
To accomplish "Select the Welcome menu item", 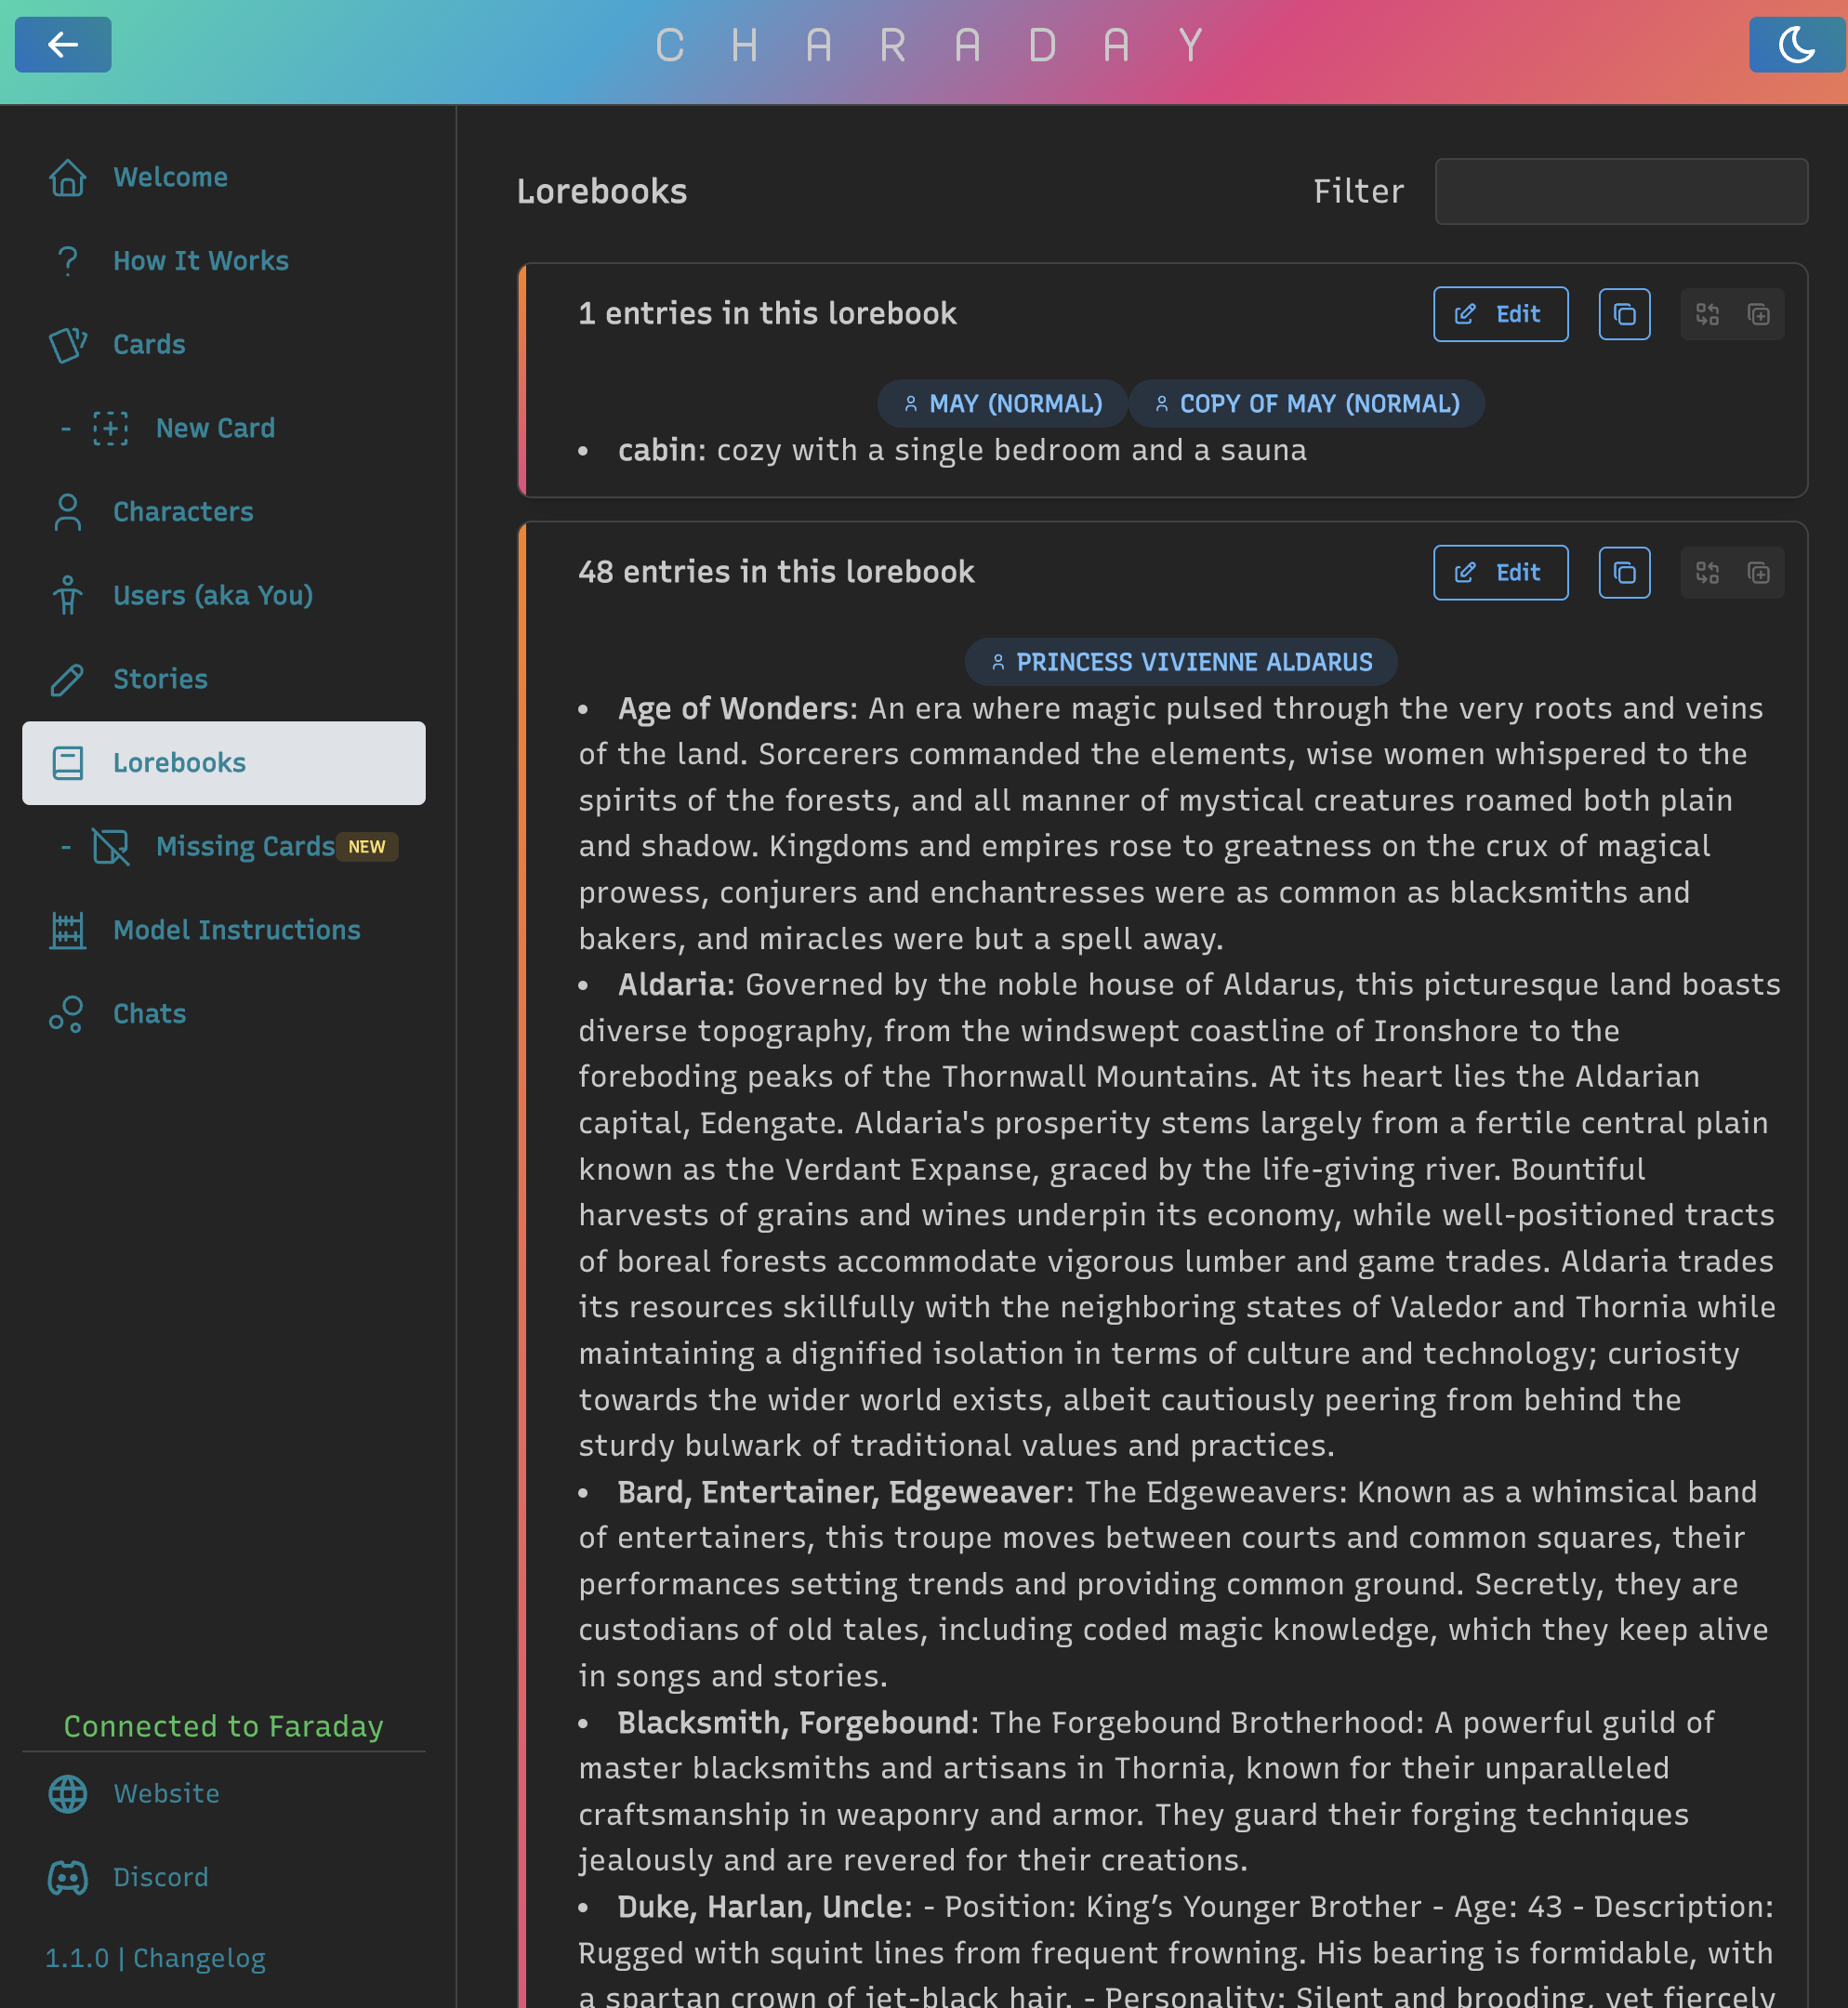I will [x=169, y=175].
